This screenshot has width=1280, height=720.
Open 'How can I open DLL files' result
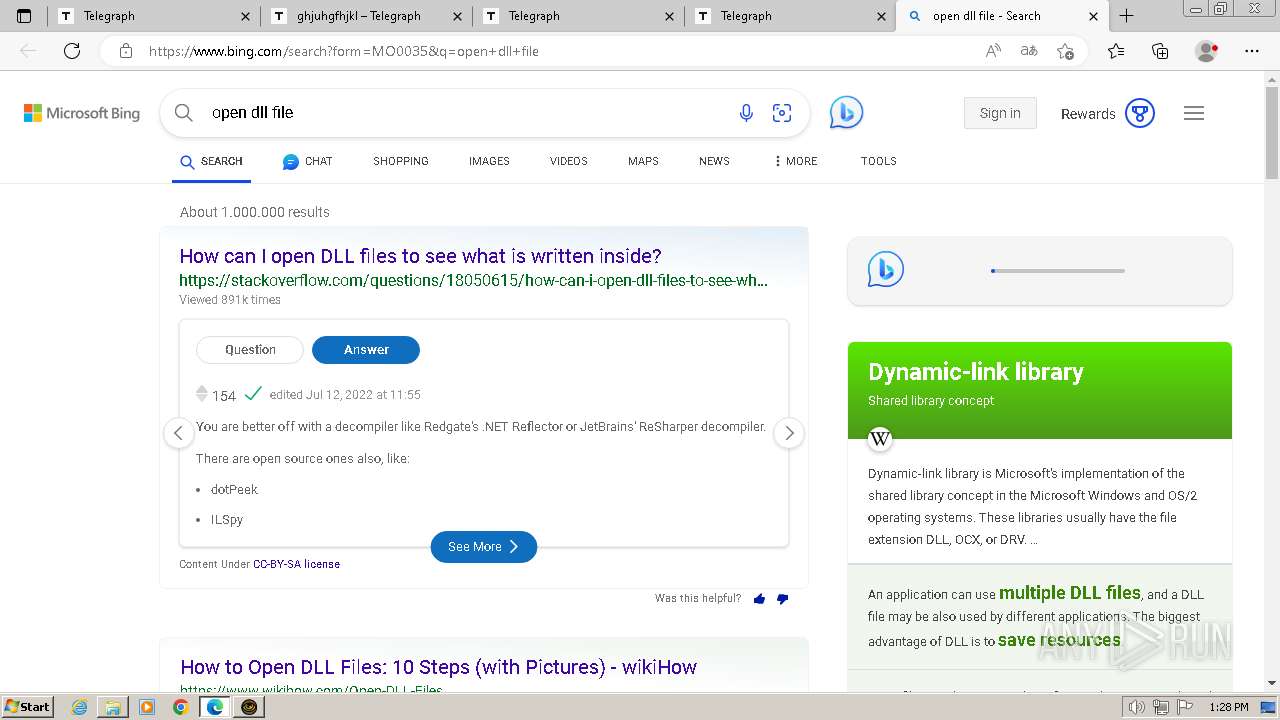tap(420, 256)
